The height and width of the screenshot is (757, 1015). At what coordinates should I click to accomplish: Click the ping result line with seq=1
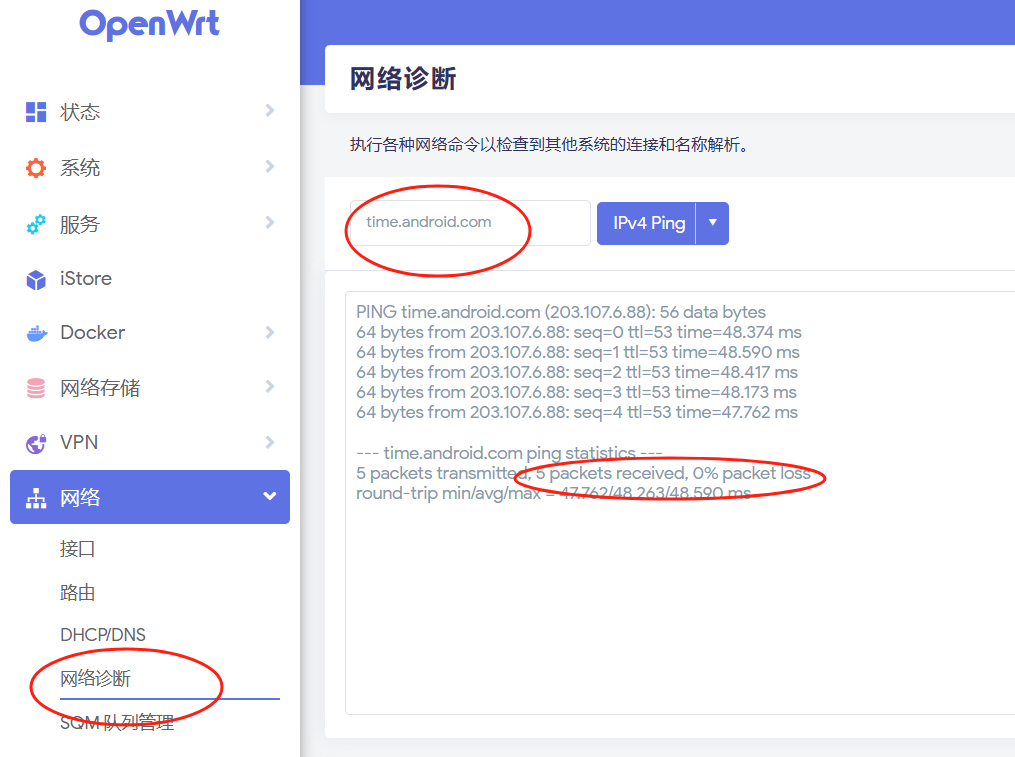(577, 352)
